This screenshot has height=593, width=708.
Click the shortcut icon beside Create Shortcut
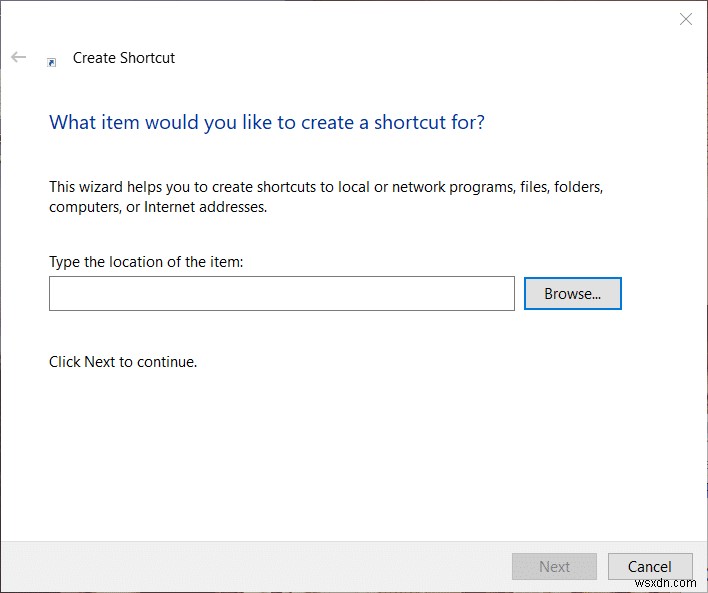[x=52, y=61]
